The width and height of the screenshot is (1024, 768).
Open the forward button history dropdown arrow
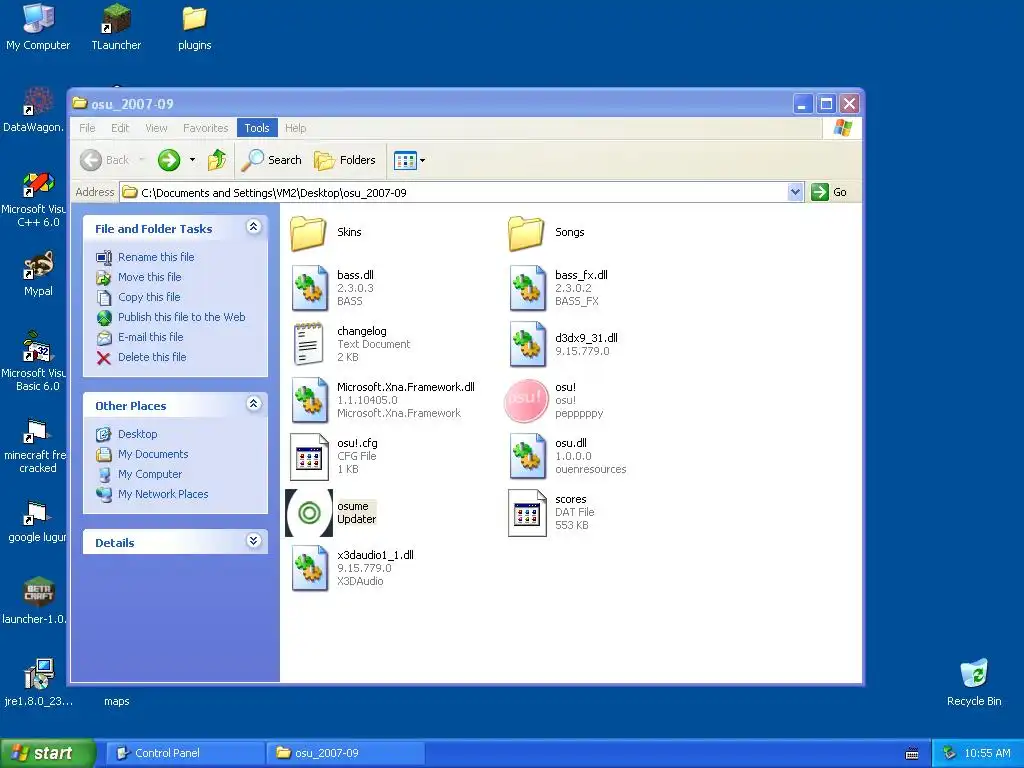192,160
